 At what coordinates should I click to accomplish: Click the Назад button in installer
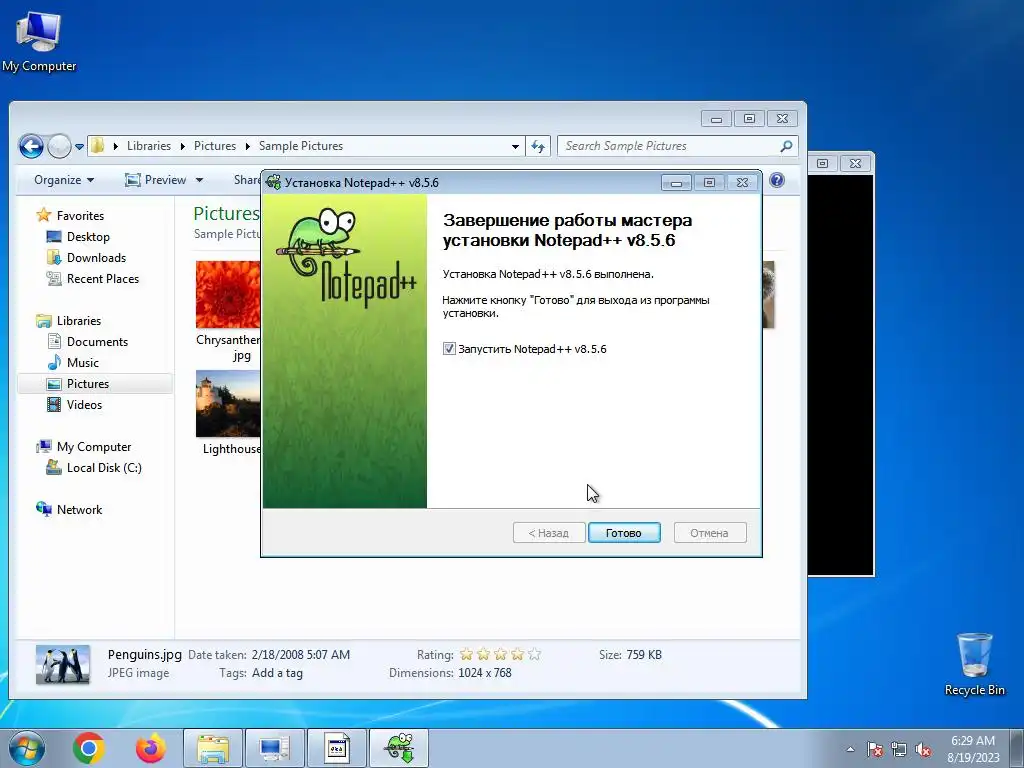(x=549, y=533)
